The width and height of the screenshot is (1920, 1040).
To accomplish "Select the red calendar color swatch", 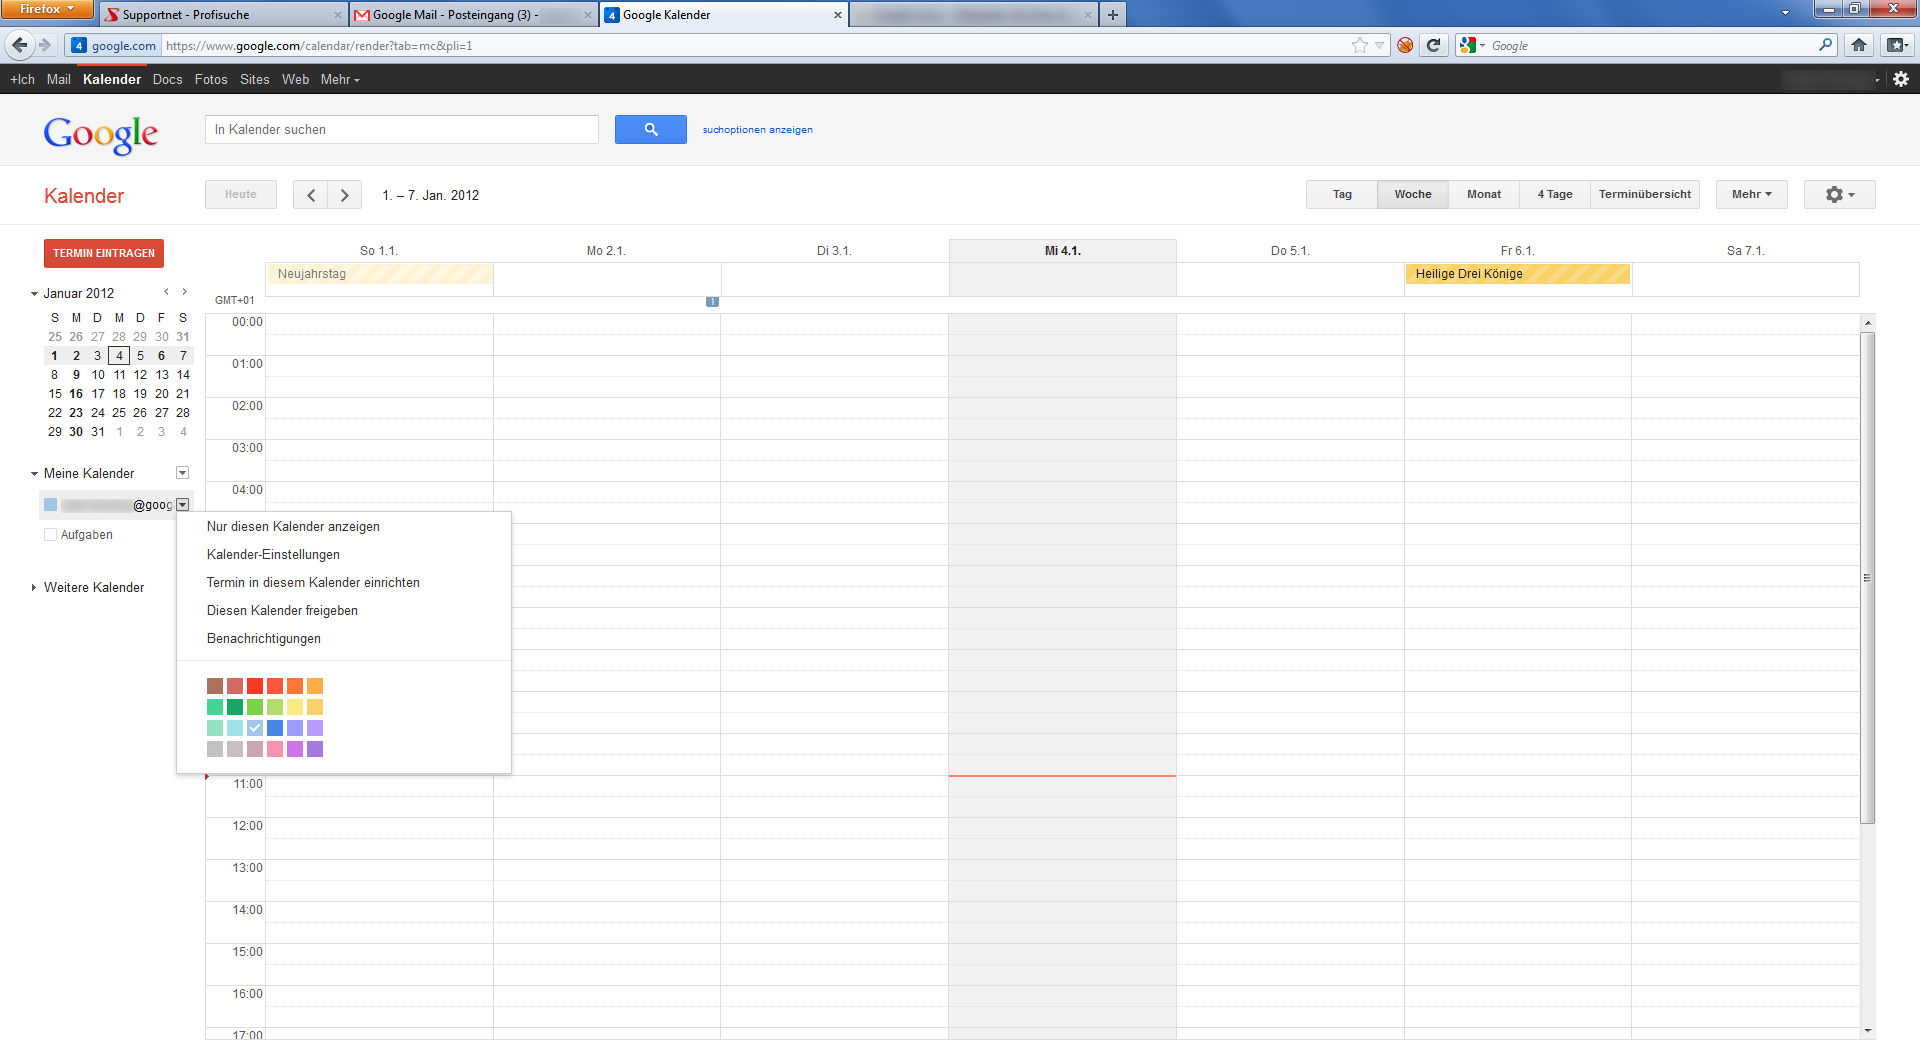I will tap(255, 686).
